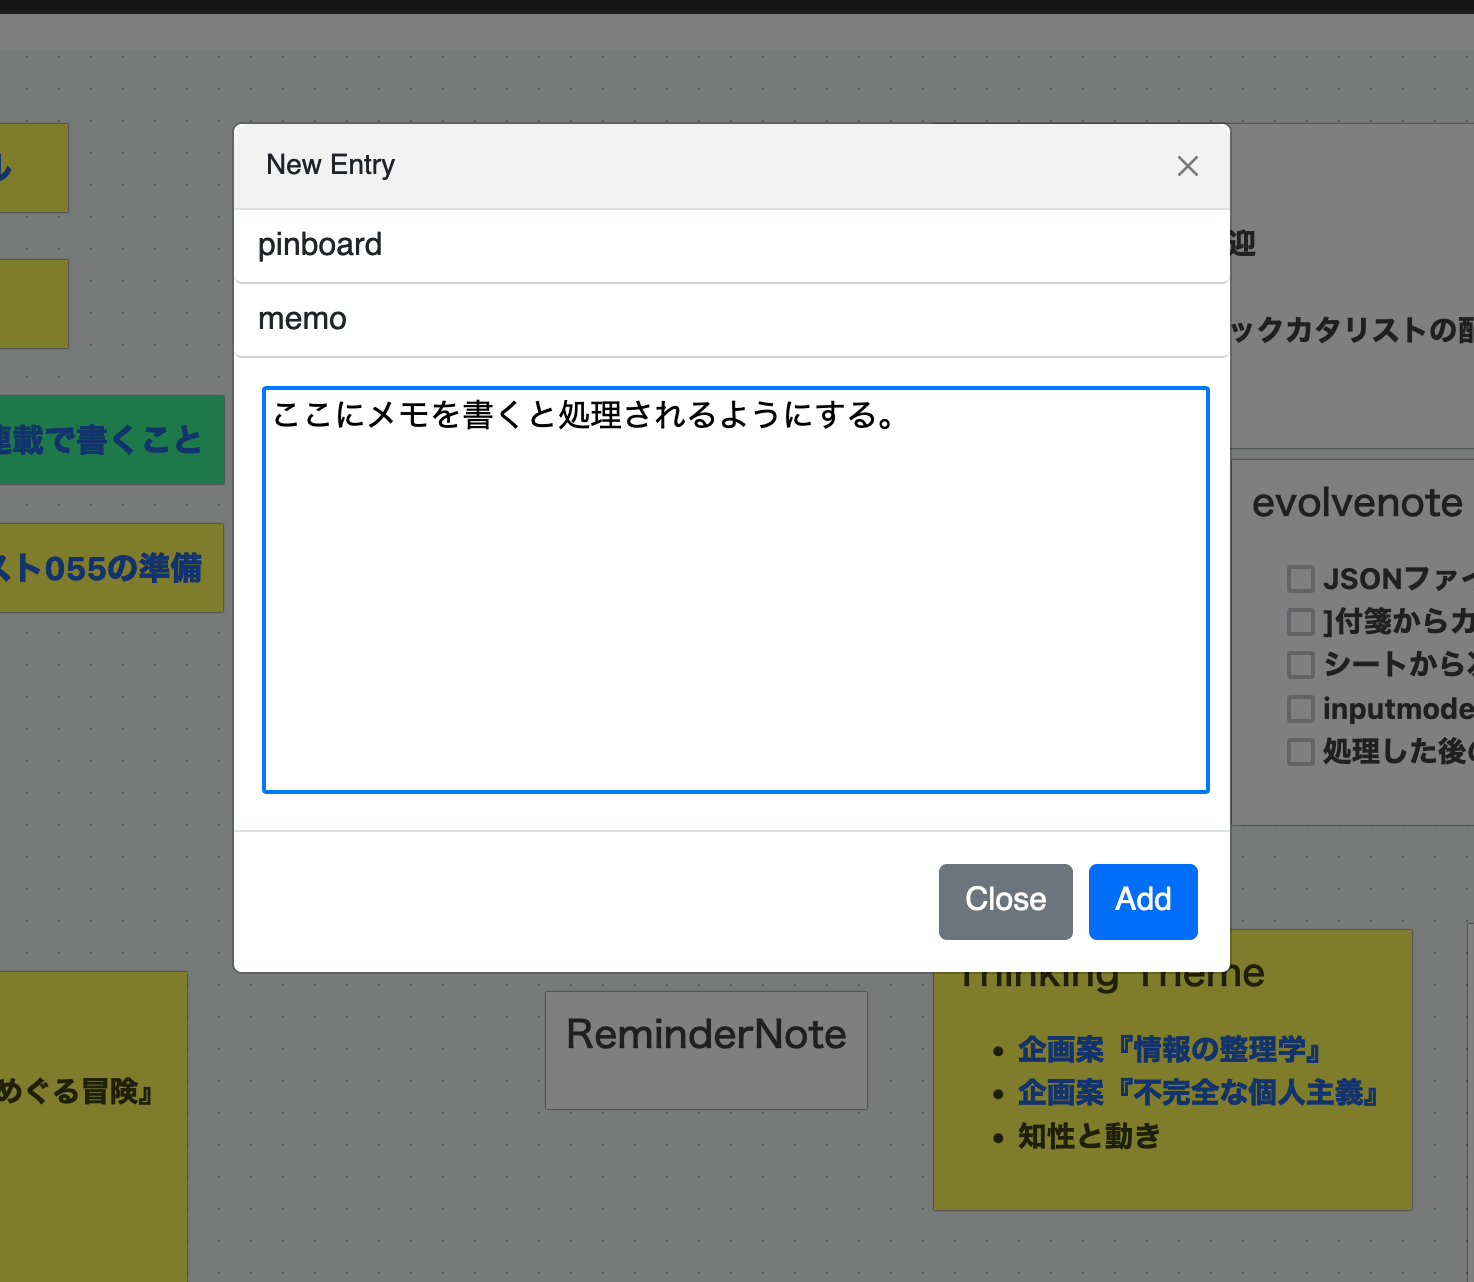
Task: Open the 企画案『不完全な個人主義』 link
Action: point(1197,1093)
